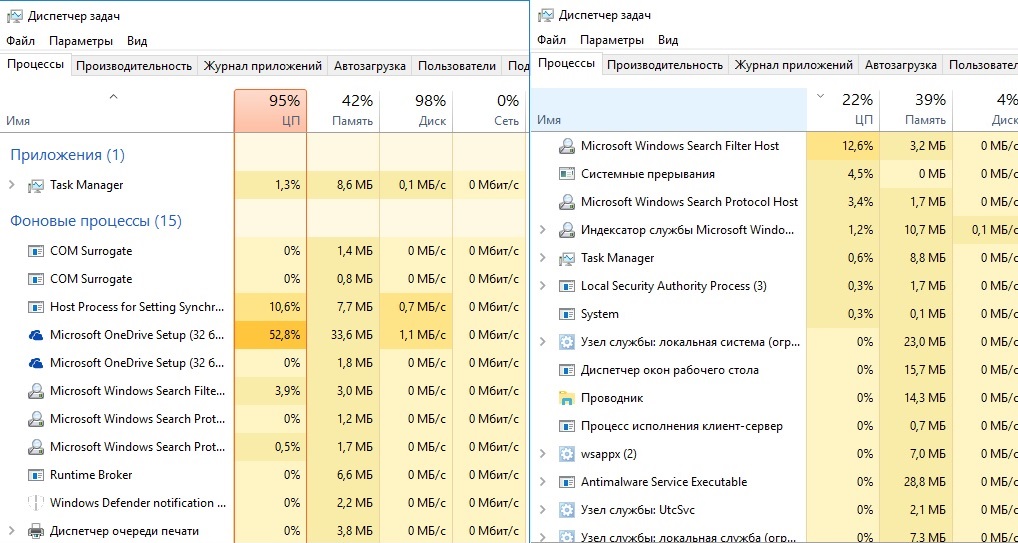The width and height of the screenshot is (1018, 543).
Task: Sort by Сеть column in left window
Action: click(x=489, y=110)
